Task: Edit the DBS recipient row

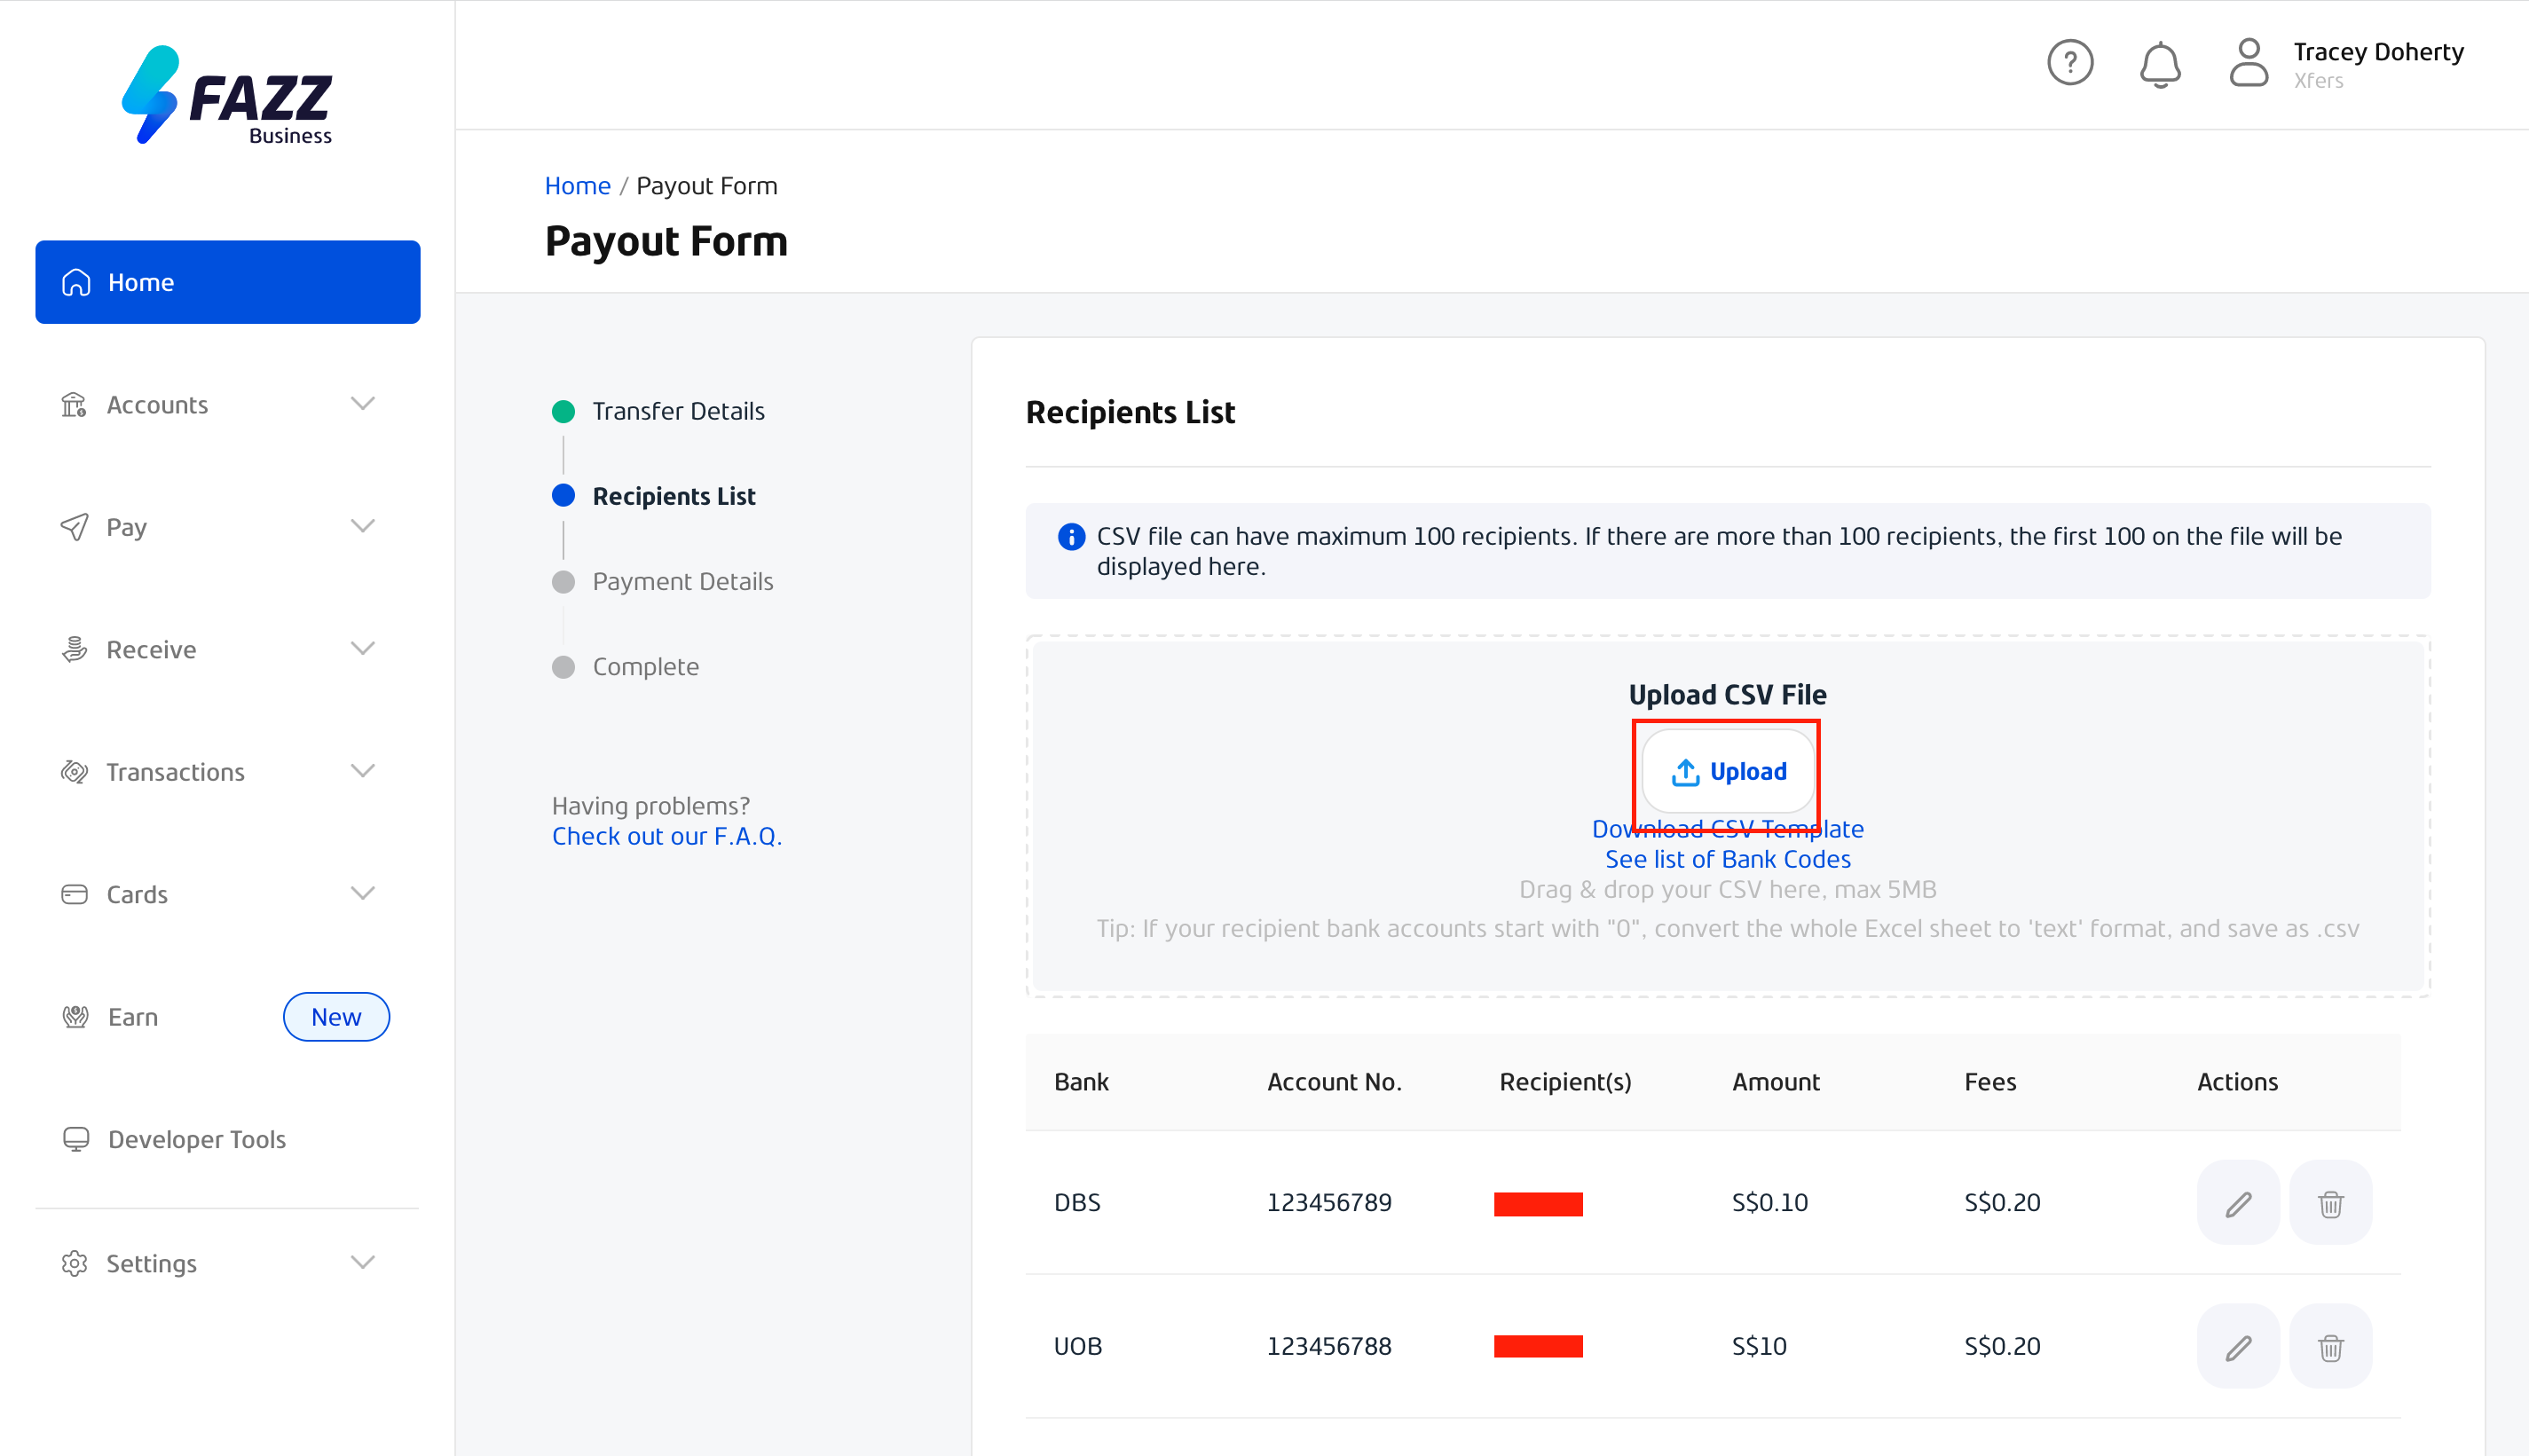Action: (x=2238, y=1203)
